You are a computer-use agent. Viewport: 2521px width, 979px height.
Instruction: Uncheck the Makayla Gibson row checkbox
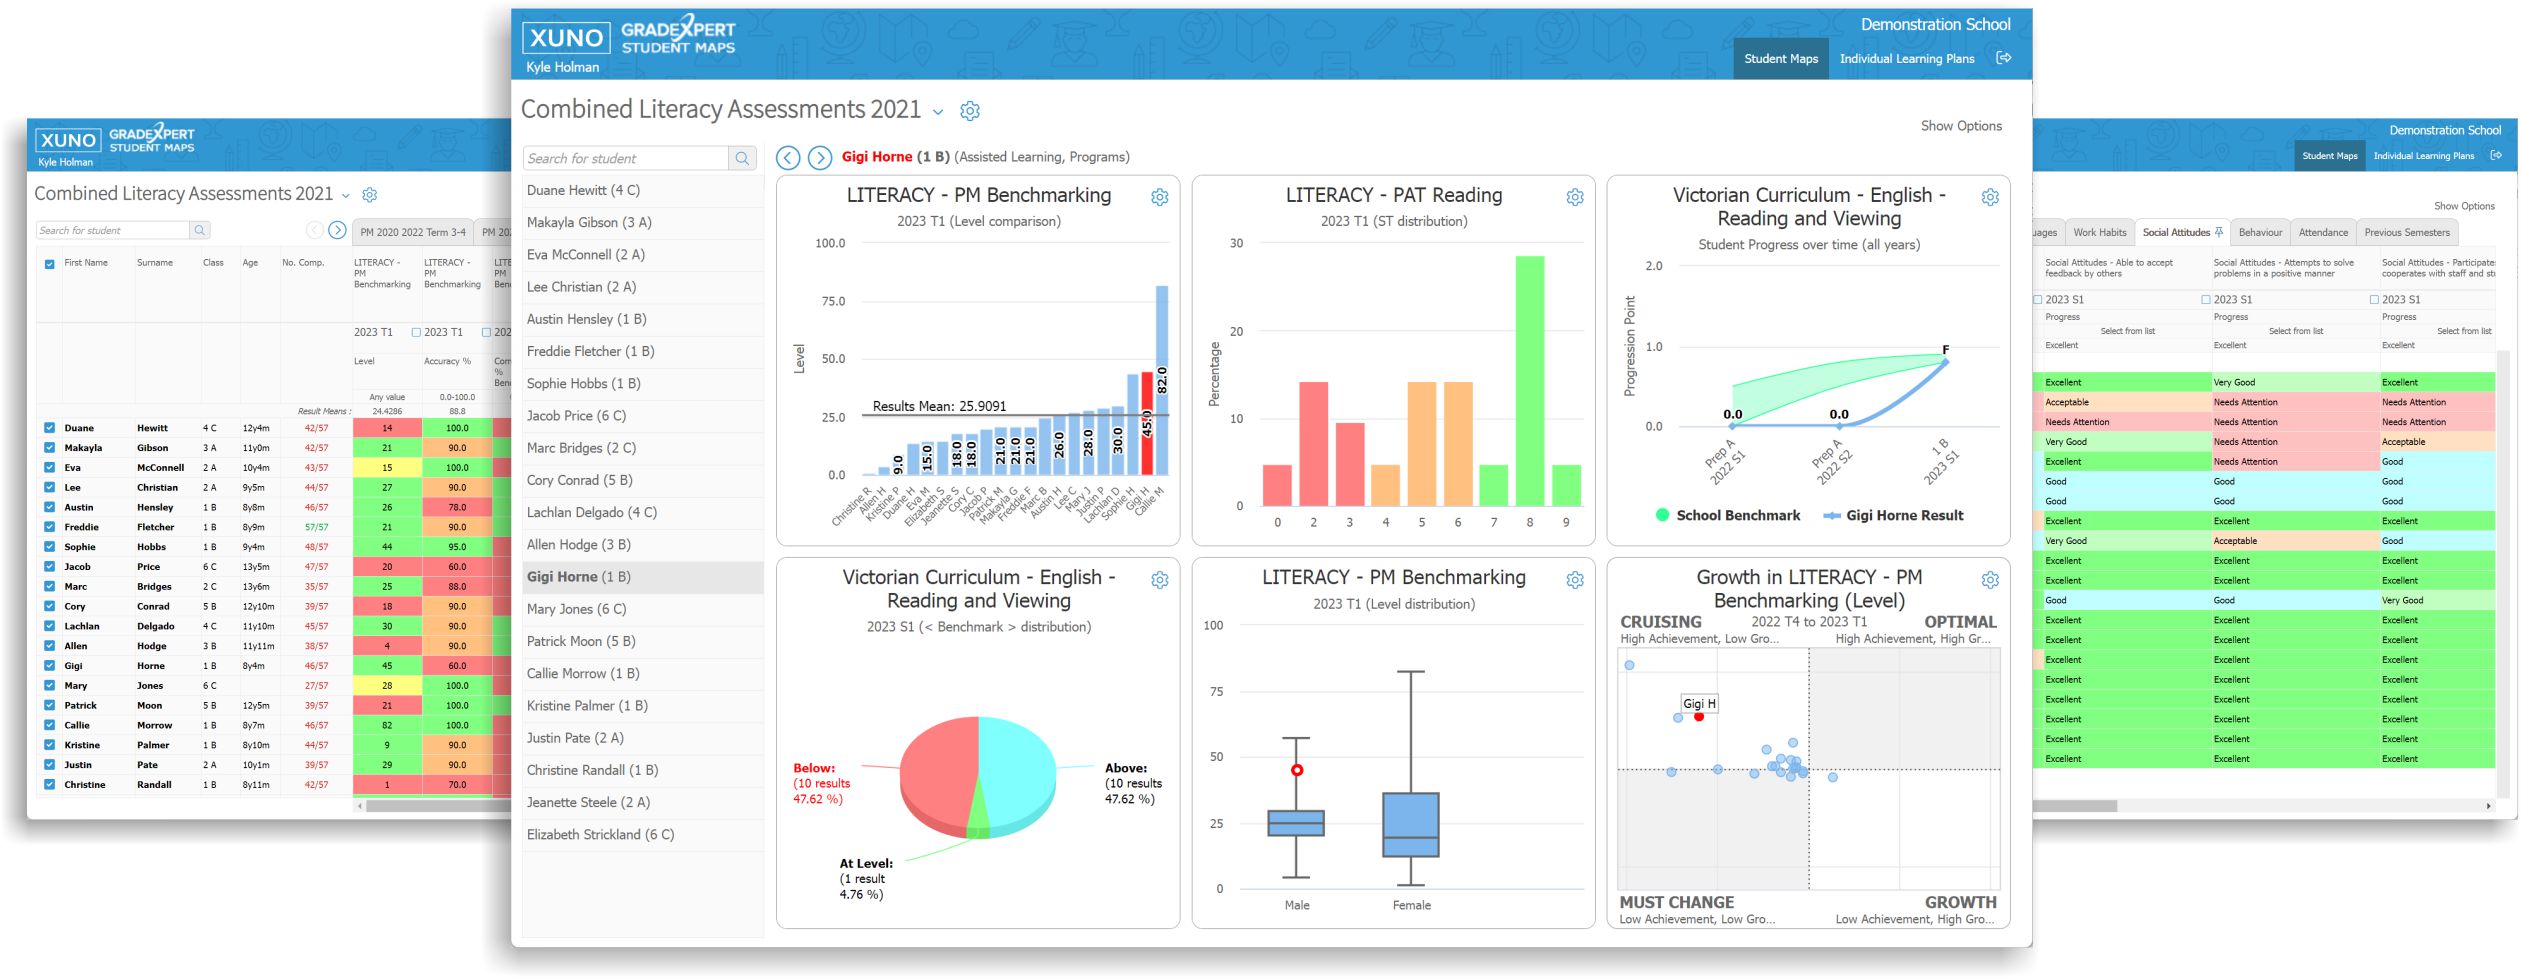click(50, 448)
